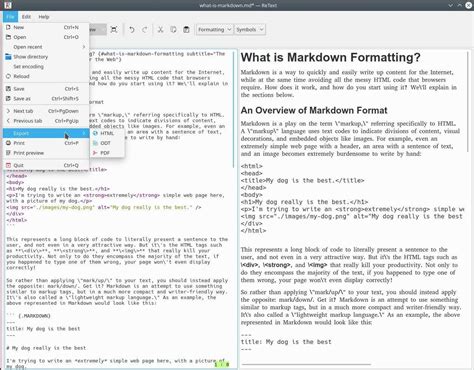
Task: Choose Save in the File menu
Action: [x=46, y=89]
